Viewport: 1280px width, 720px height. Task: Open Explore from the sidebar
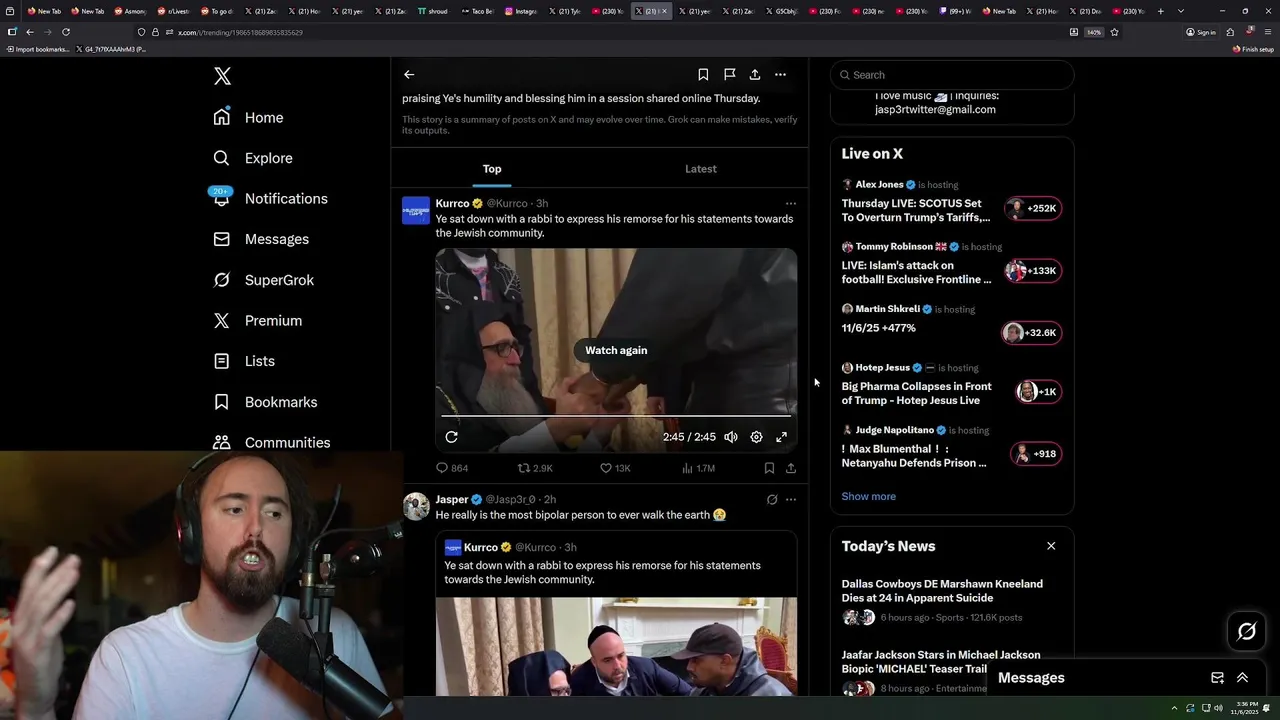[253, 158]
